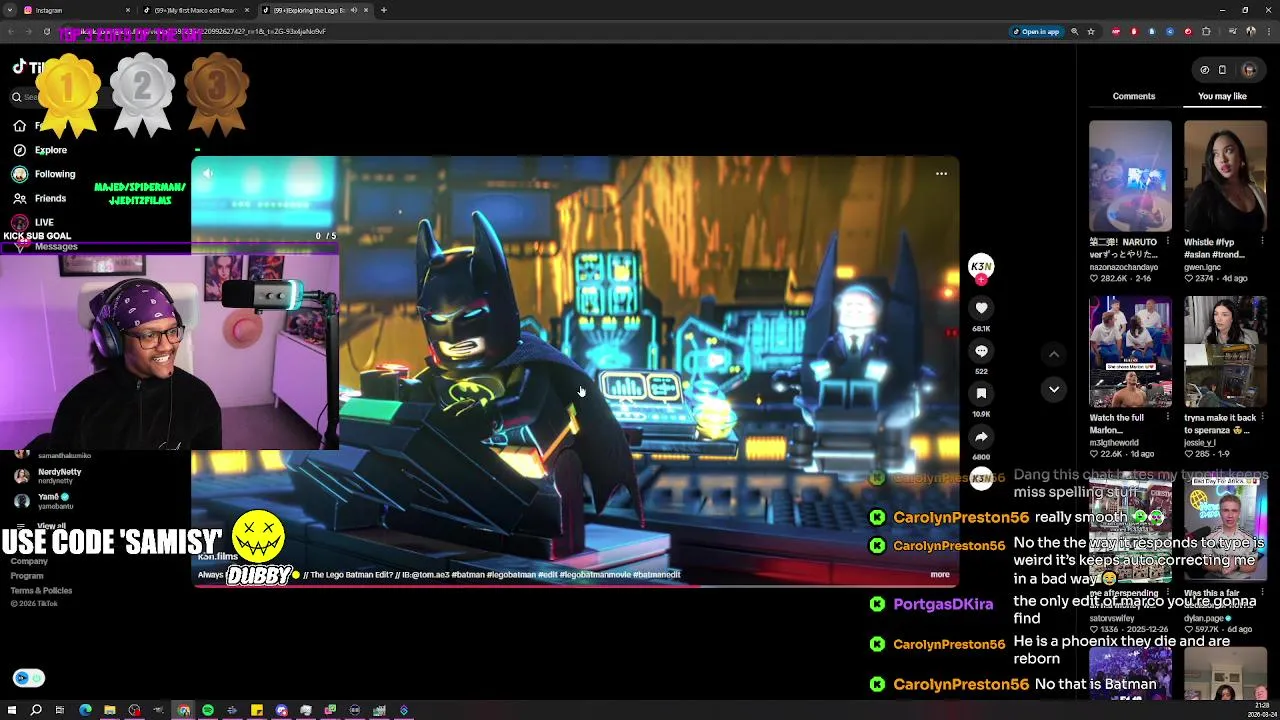Screen dimensions: 1280x720
Task: Open comments via the speech bubble icon
Action: [981, 351]
